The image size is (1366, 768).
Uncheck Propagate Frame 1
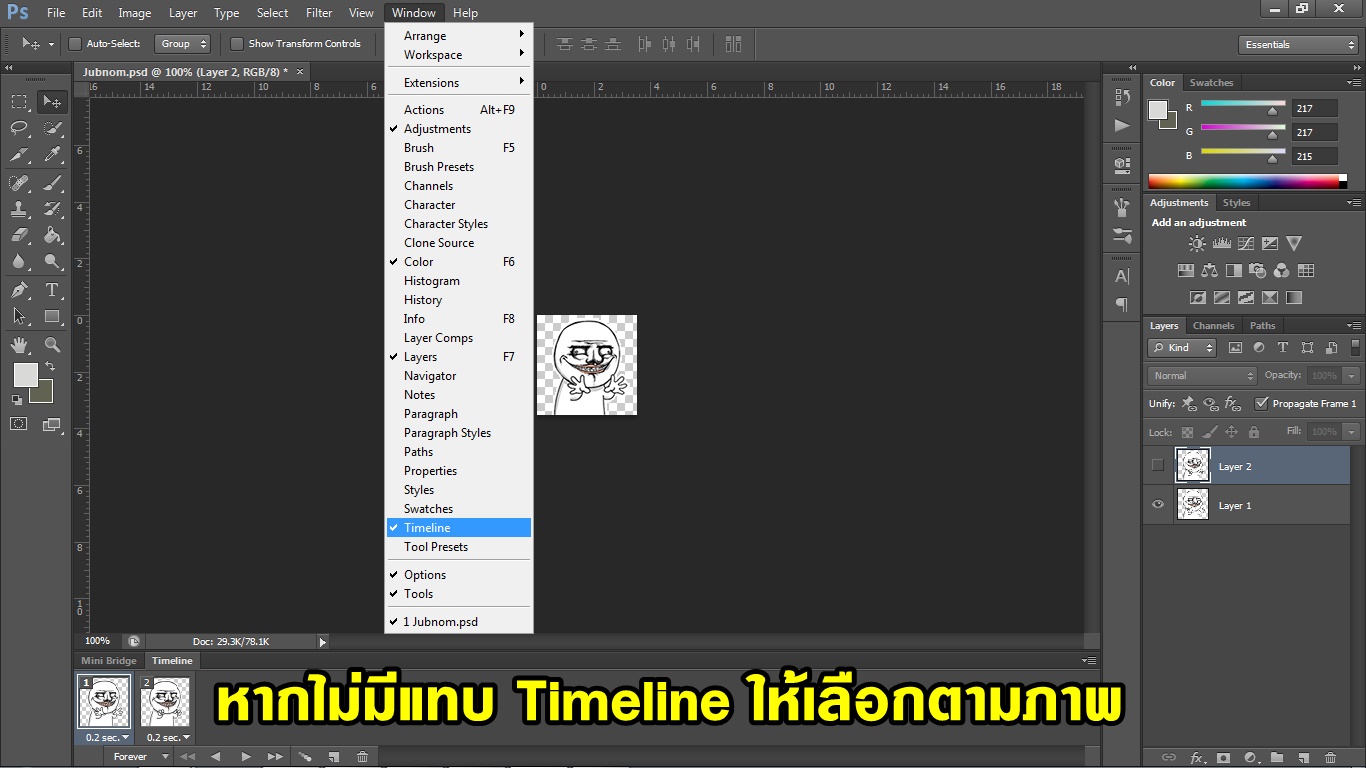1262,403
